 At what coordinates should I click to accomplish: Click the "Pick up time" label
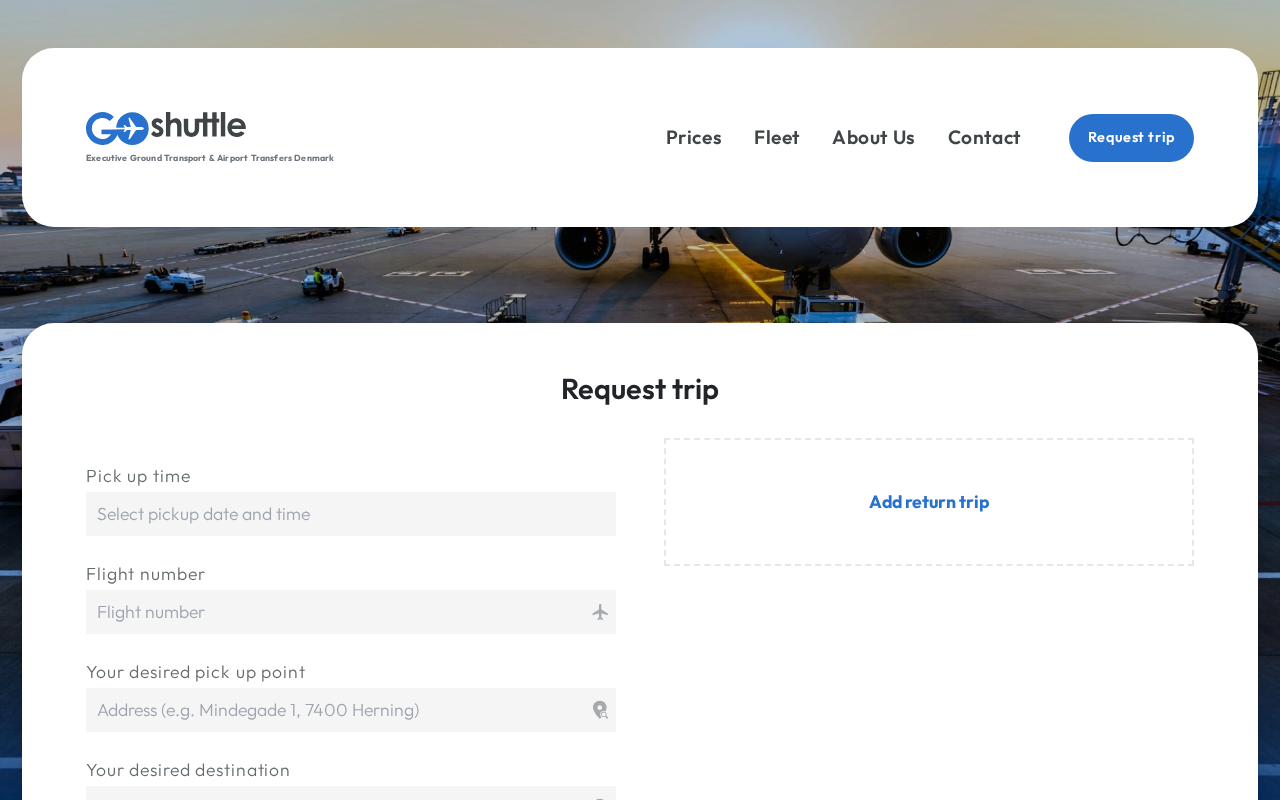click(x=138, y=476)
